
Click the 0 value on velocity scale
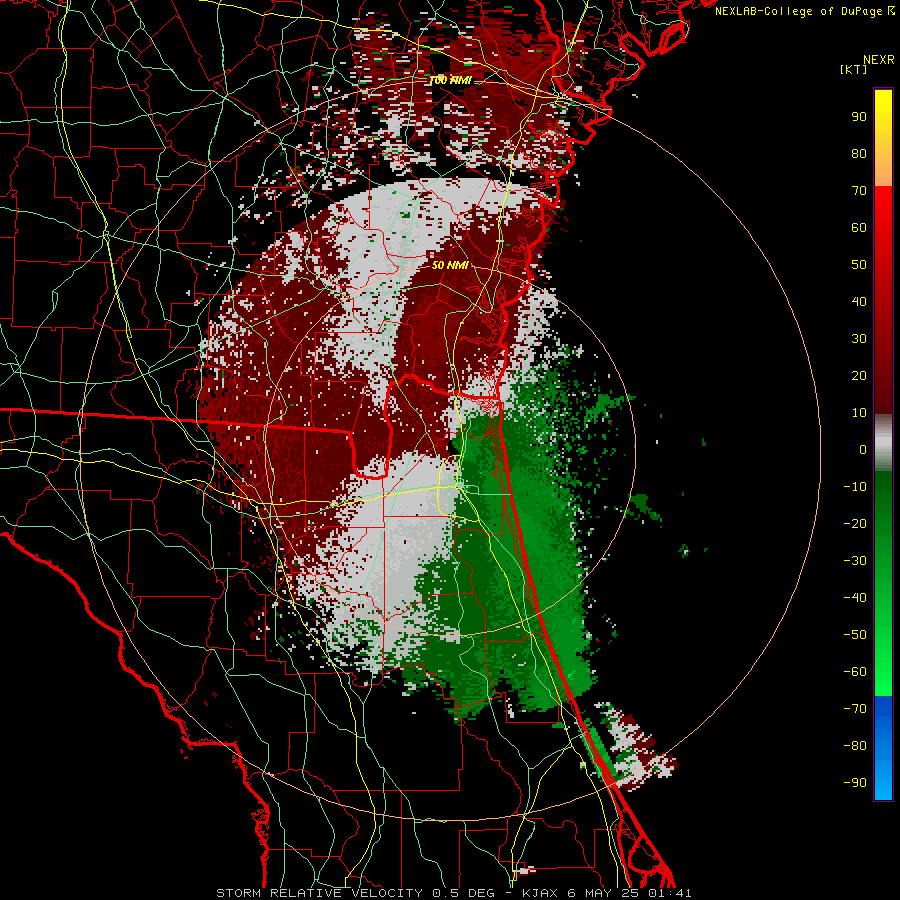(863, 449)
